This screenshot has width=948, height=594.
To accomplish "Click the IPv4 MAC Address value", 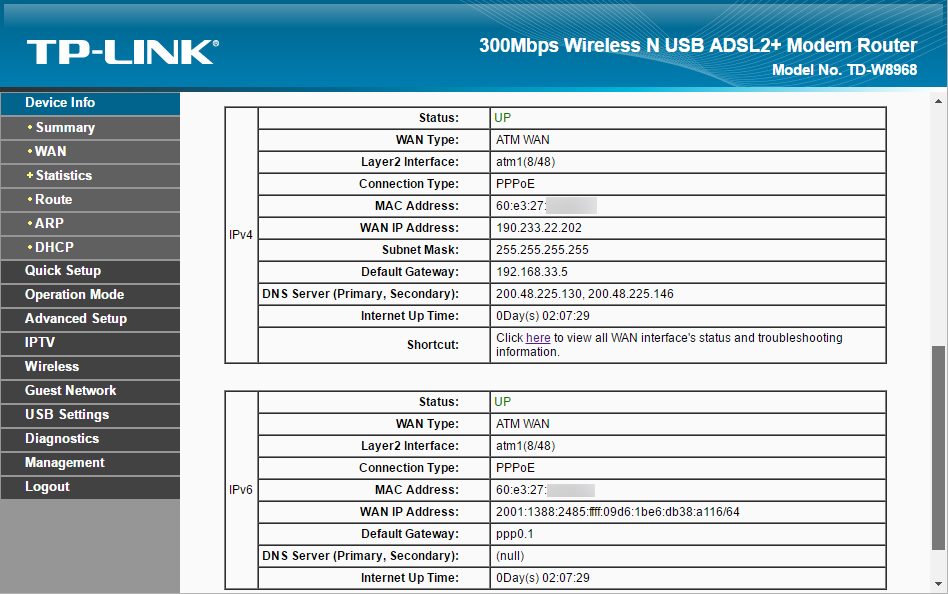I will pyautogui.click(x=546, y=206).
